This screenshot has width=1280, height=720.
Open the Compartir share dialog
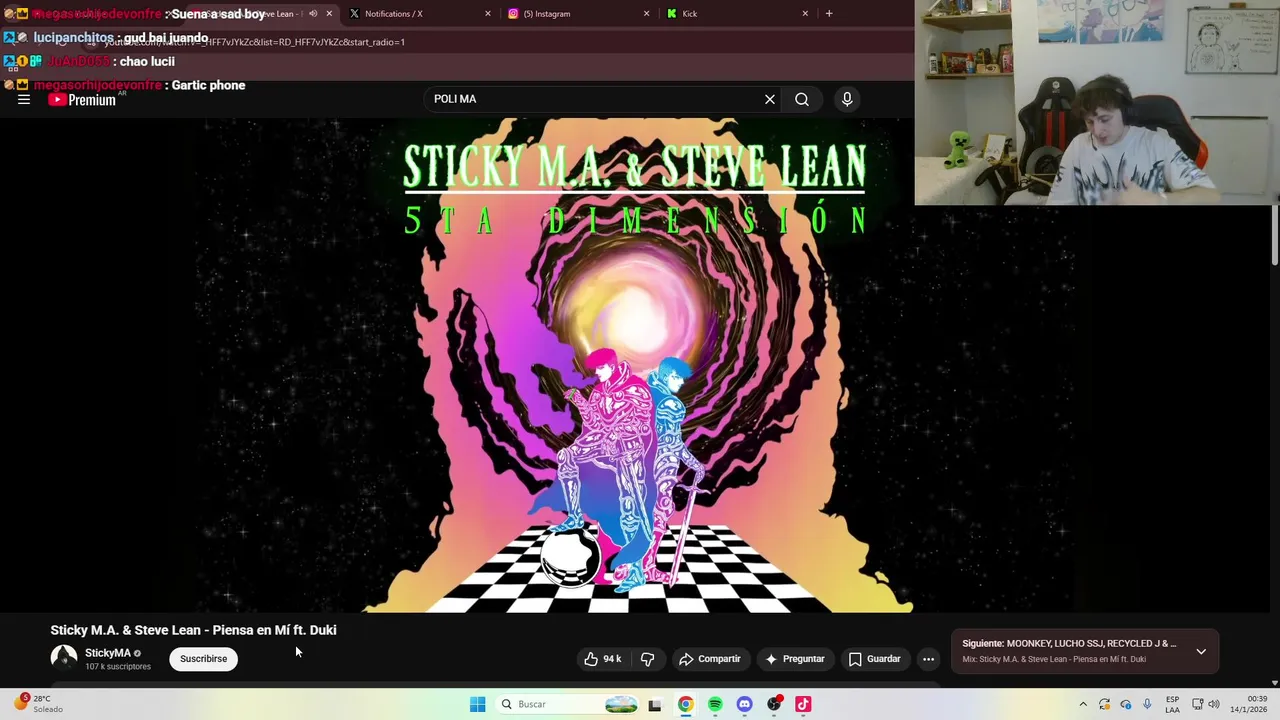click(709, 659)
